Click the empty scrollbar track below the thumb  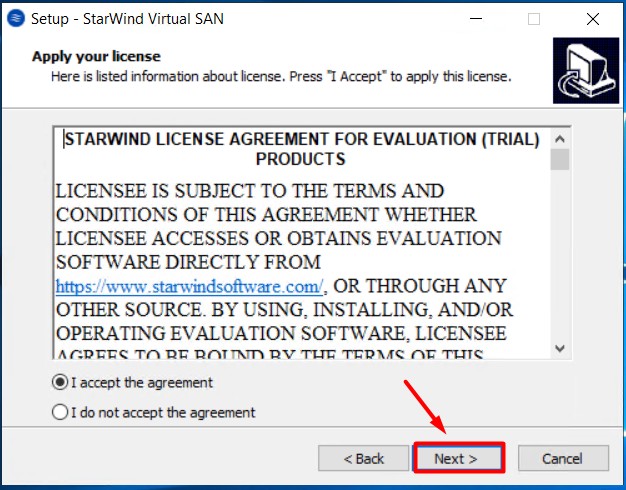(560, 260)
